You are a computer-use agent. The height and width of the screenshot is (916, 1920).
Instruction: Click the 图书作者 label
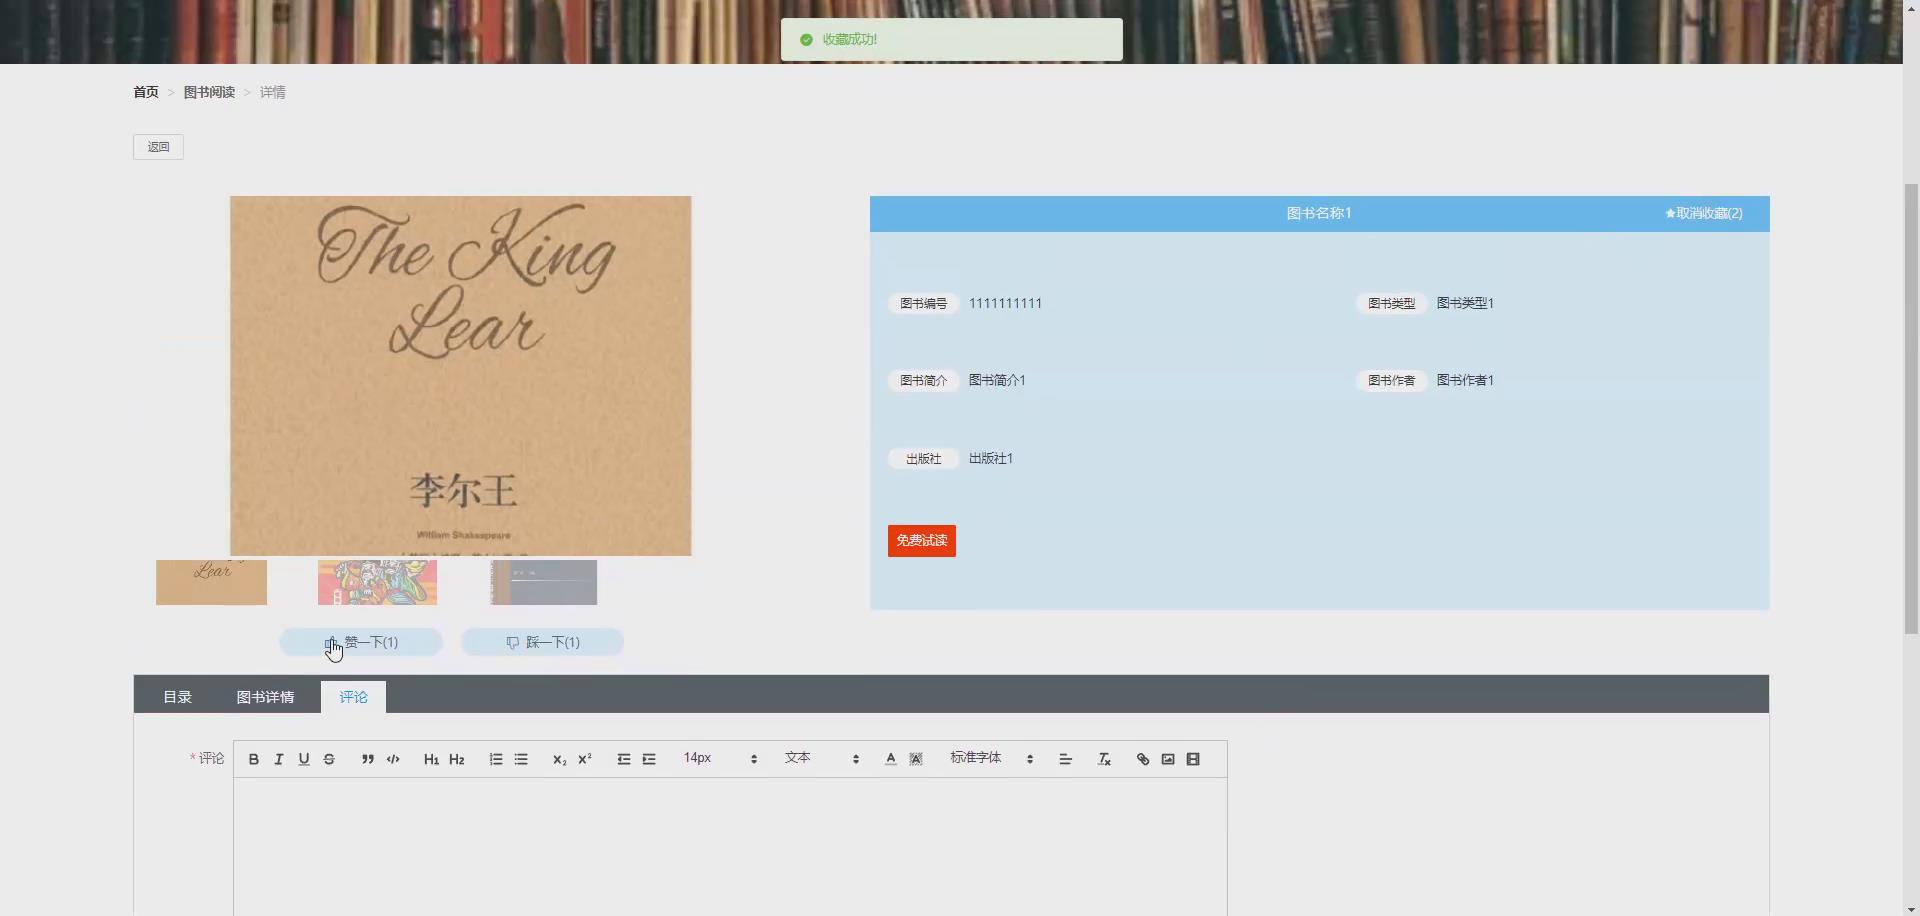coord(1391,380)
